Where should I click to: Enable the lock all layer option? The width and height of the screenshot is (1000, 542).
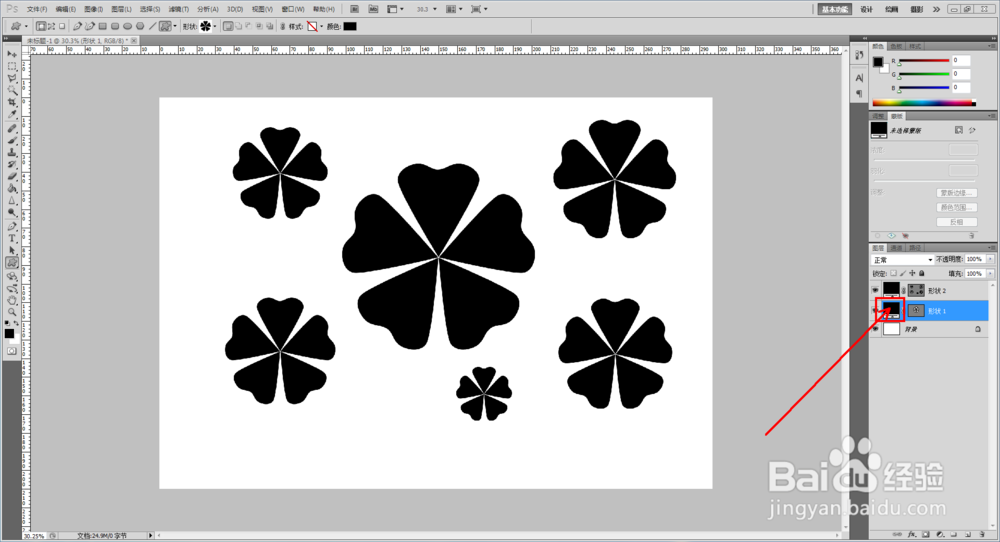point(922,274)
